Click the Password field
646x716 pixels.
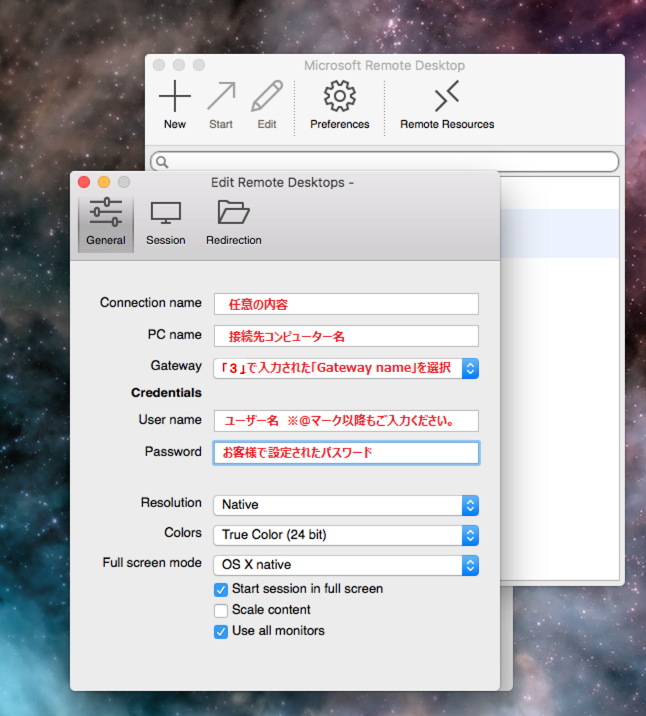coord(346,453)
